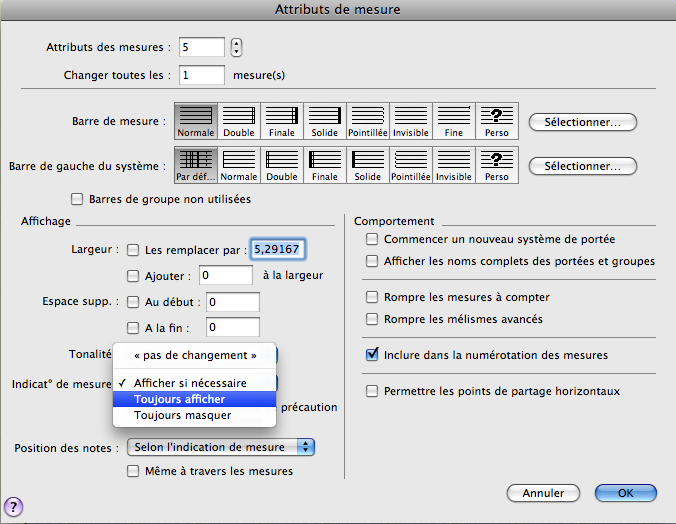Uncheck Inclure dans la numérotation des mesures
This screenshot has width=676, height=524.
point(373,355)
